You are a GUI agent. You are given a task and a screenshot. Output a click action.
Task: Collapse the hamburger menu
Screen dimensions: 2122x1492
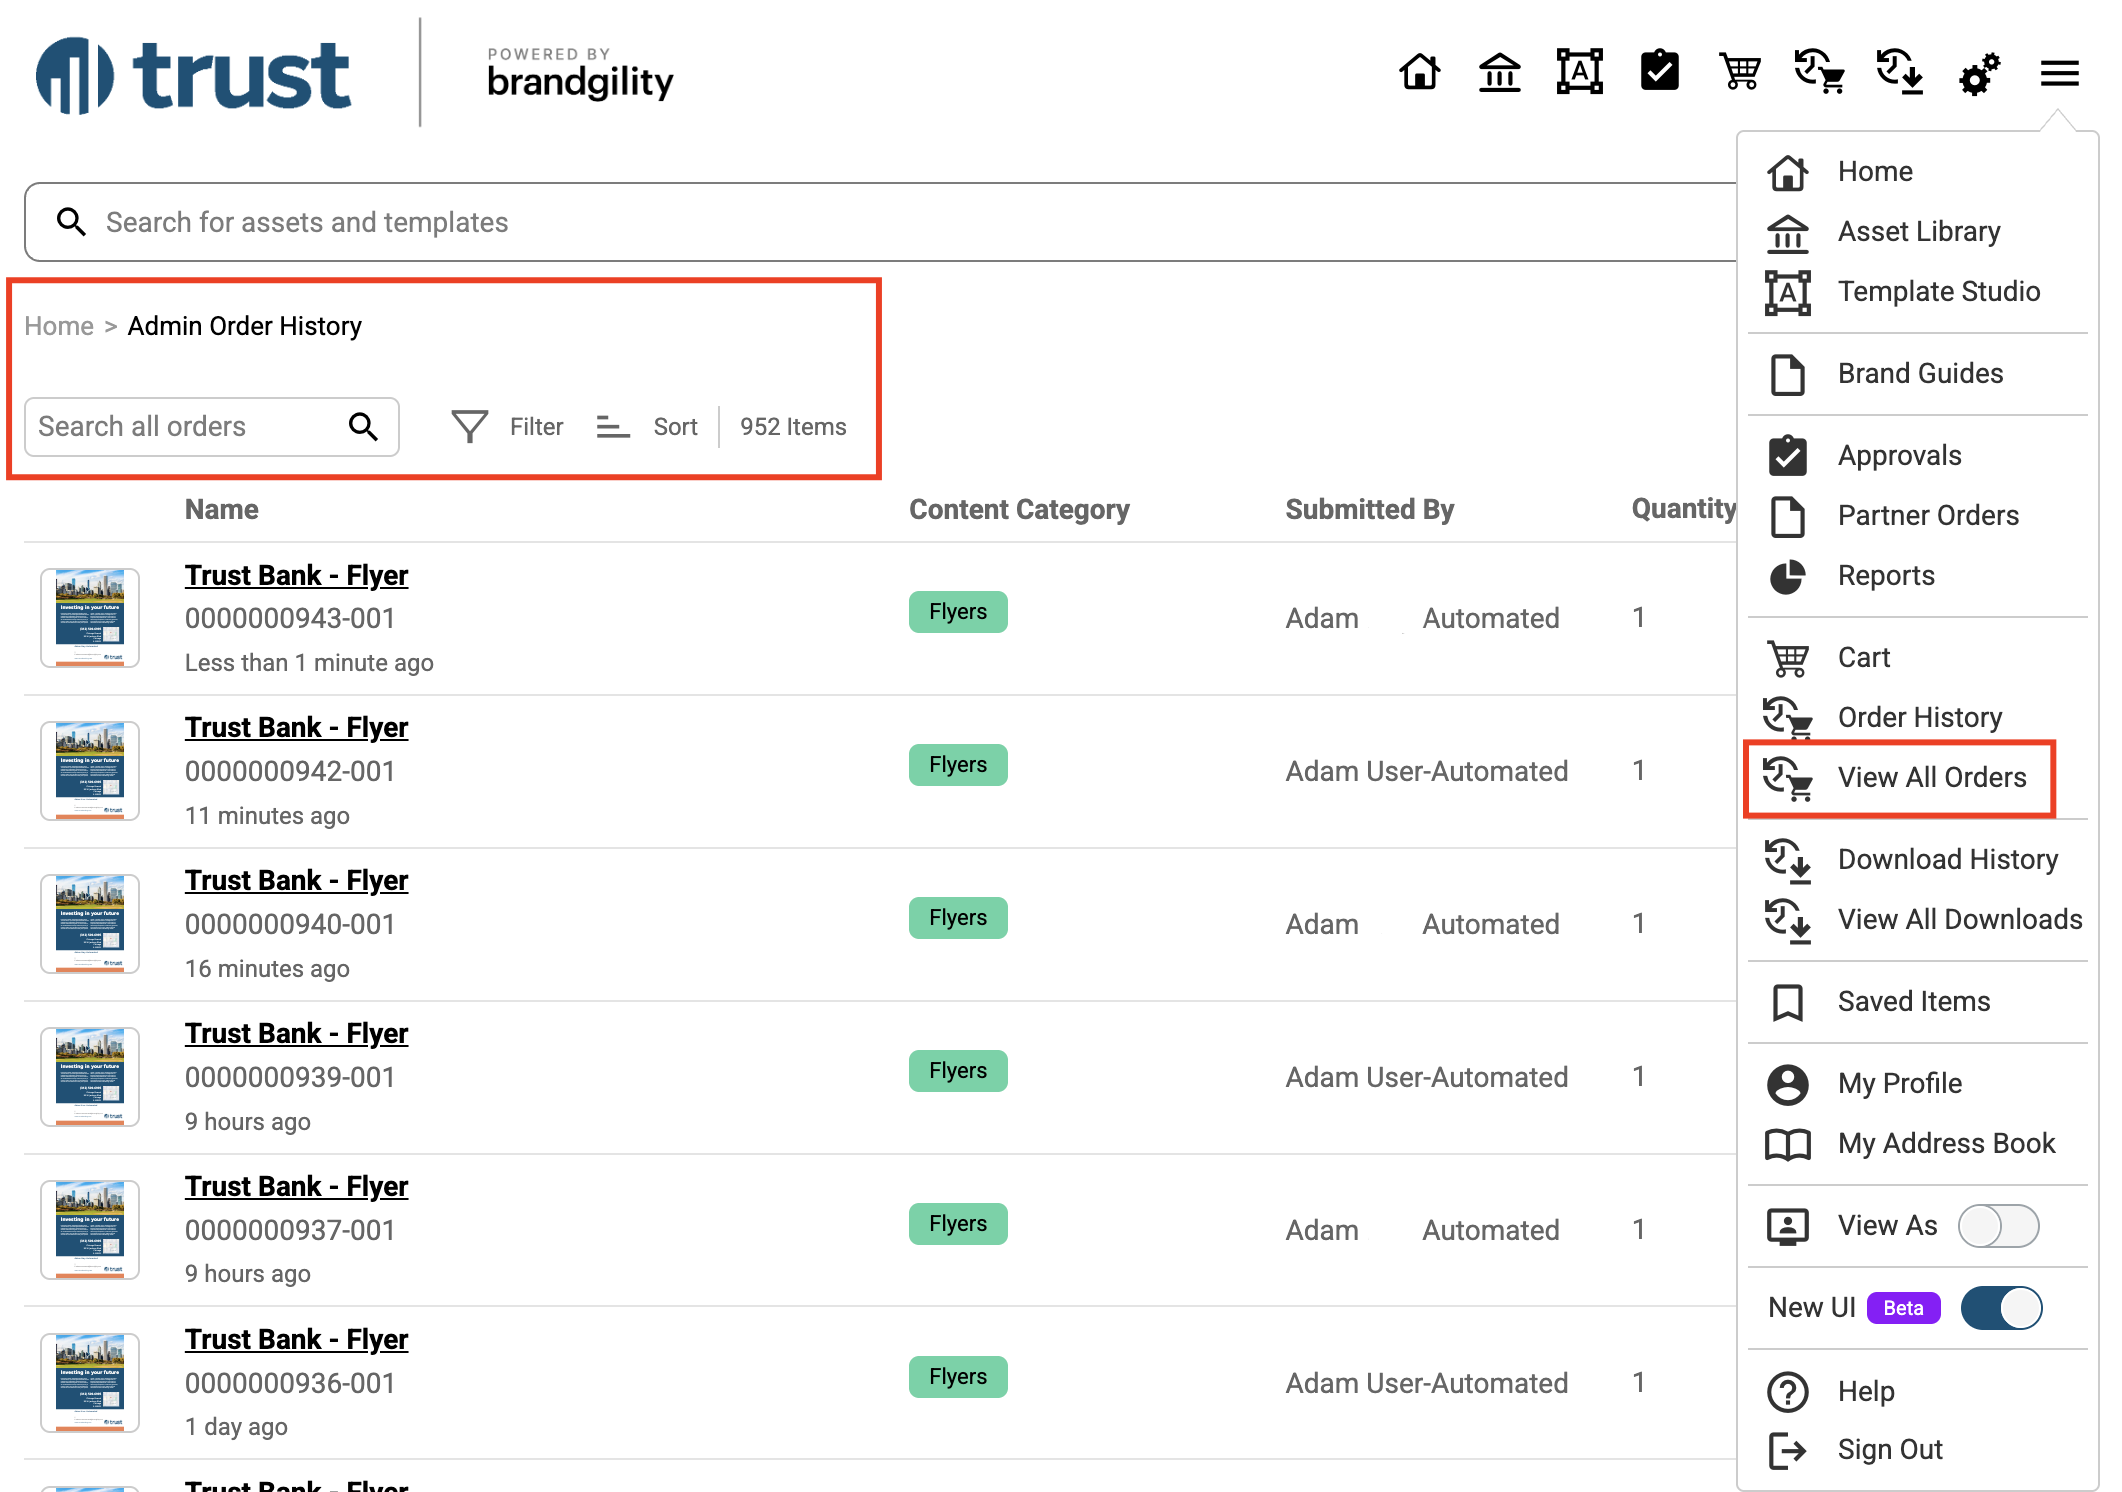tap(2059, 73)
